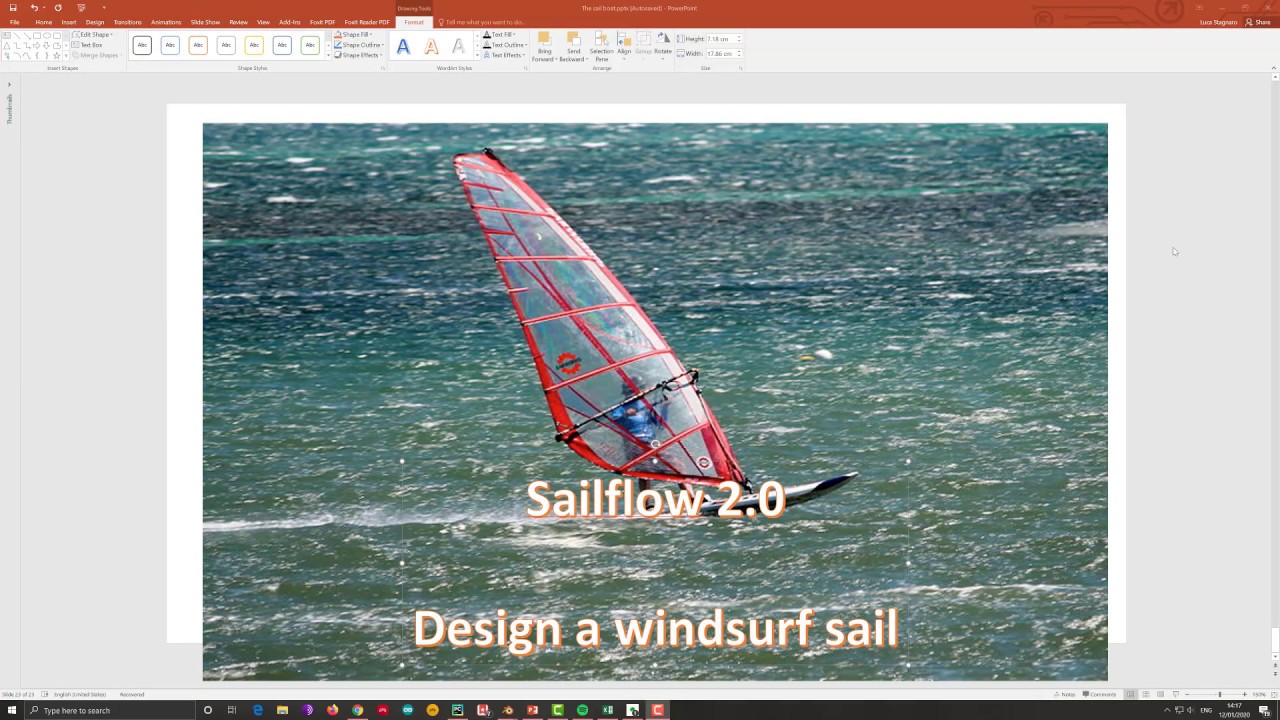Open the Align objects menu
This screenshot has height=720, width=1280.
pyautogui.click(x=624, y=45)
